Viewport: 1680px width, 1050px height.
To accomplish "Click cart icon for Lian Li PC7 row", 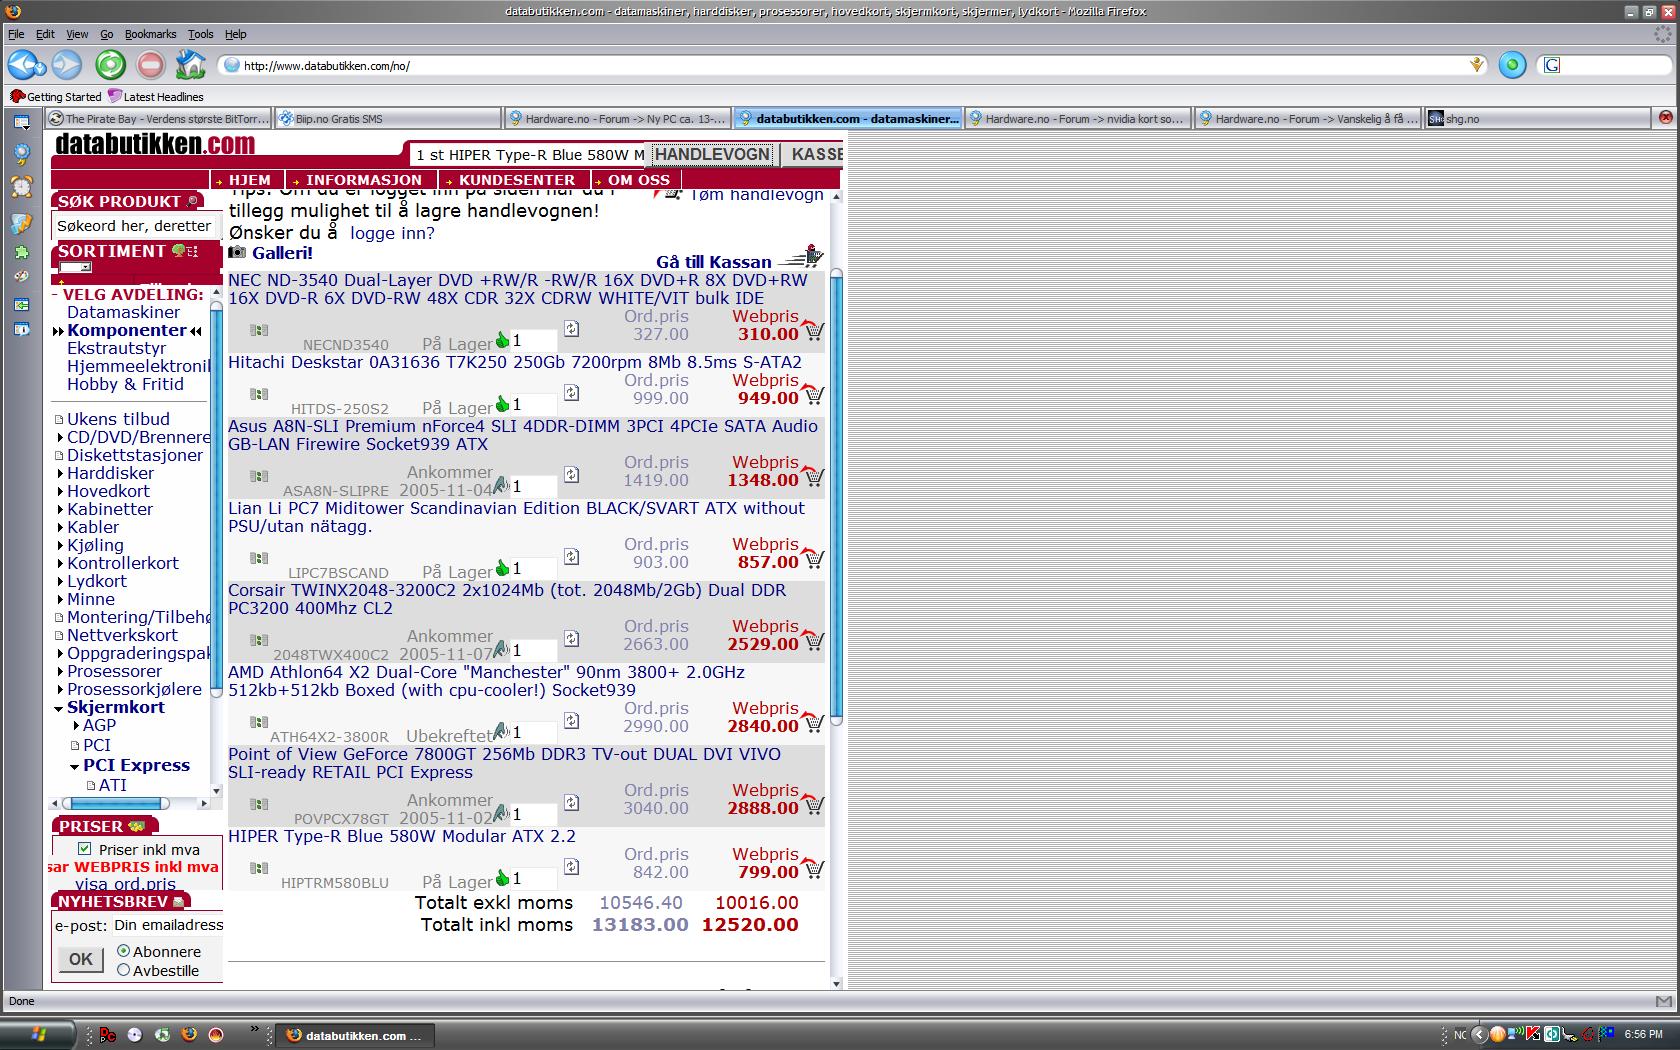I will 813,558.
